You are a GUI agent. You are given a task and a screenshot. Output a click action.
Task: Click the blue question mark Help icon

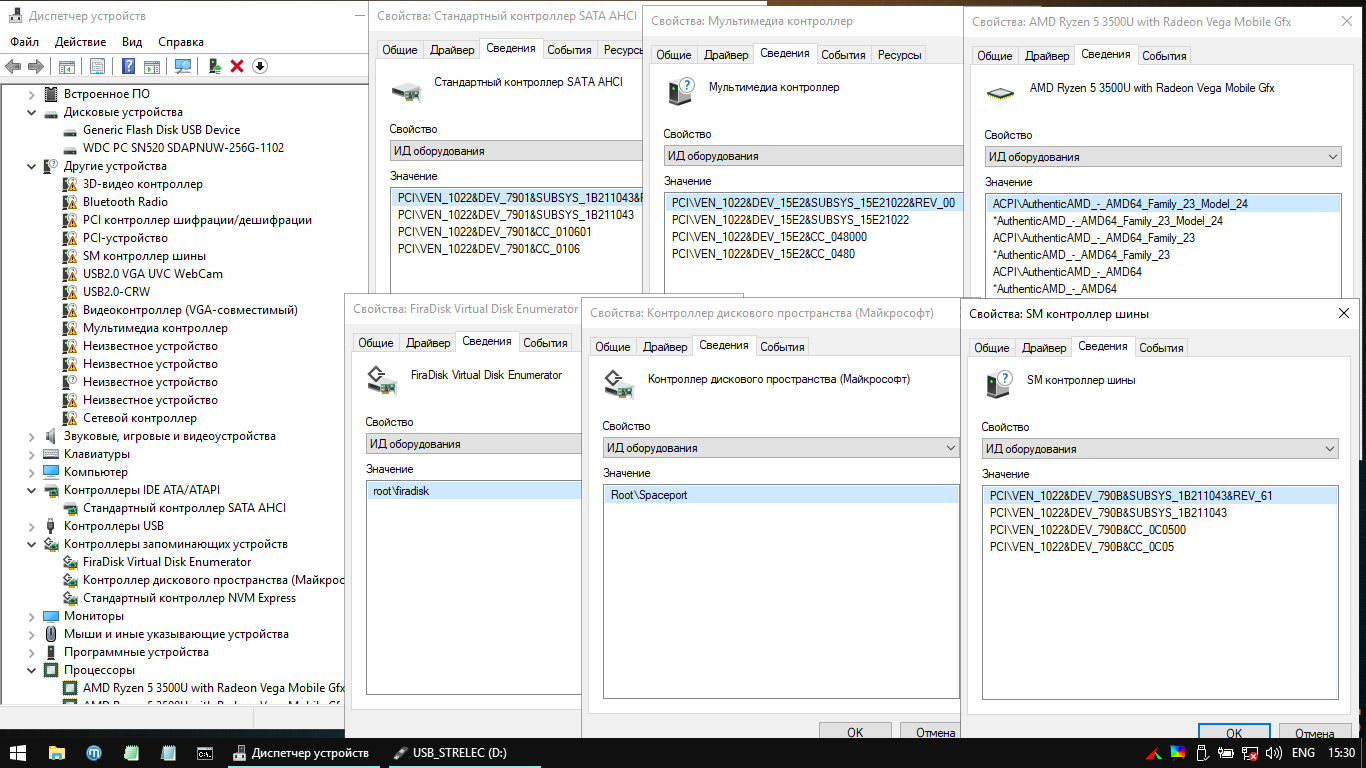pos(128,66)
